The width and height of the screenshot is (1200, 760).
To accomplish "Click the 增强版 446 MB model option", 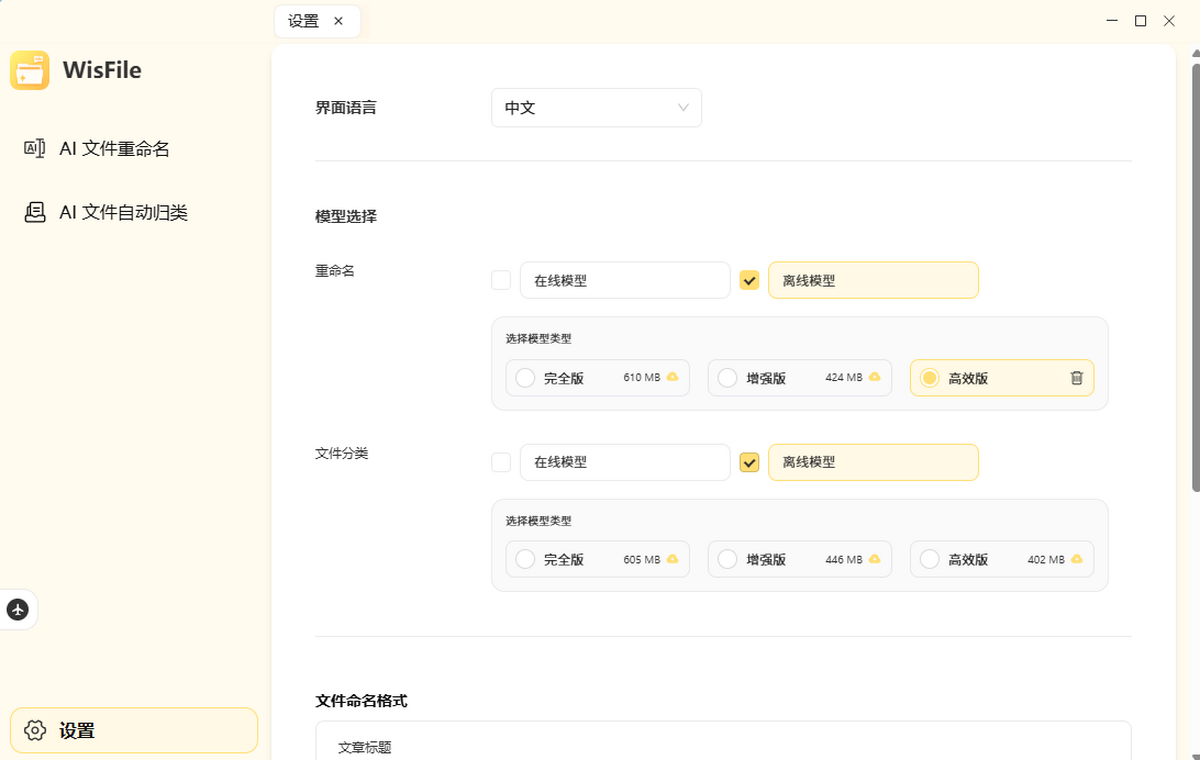I will click(799, 559).
